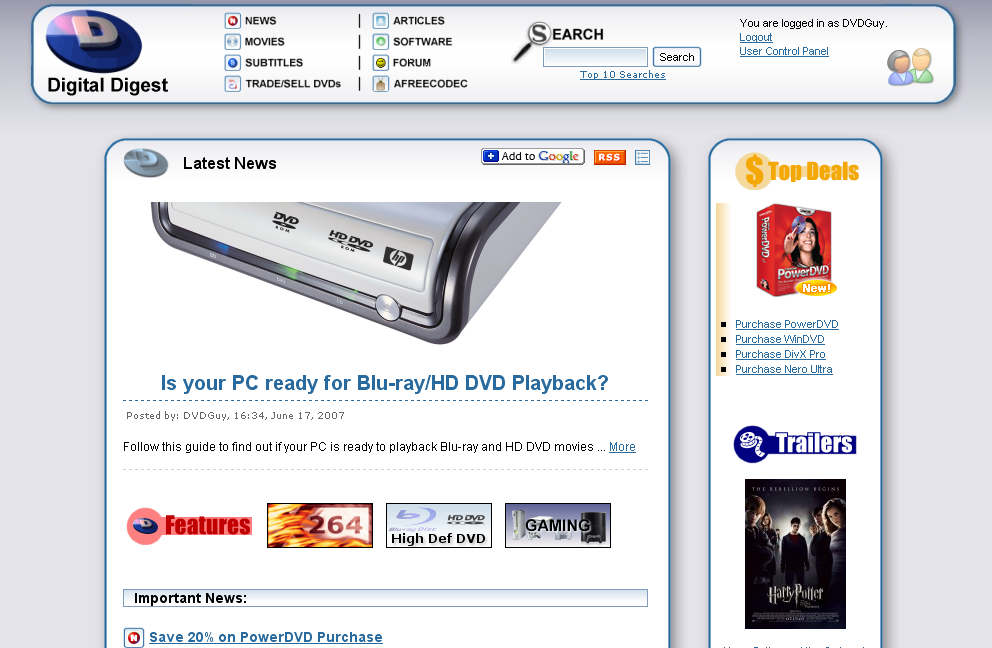Click into the search text field

595,58
